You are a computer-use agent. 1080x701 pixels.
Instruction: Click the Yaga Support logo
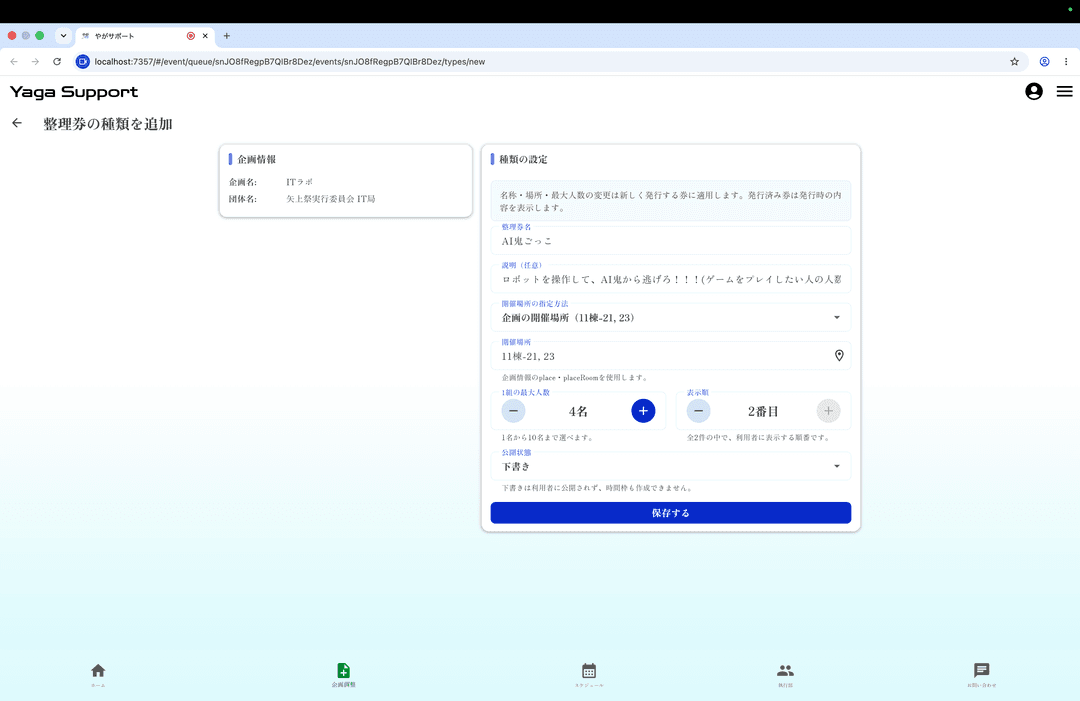pos(74,92)
